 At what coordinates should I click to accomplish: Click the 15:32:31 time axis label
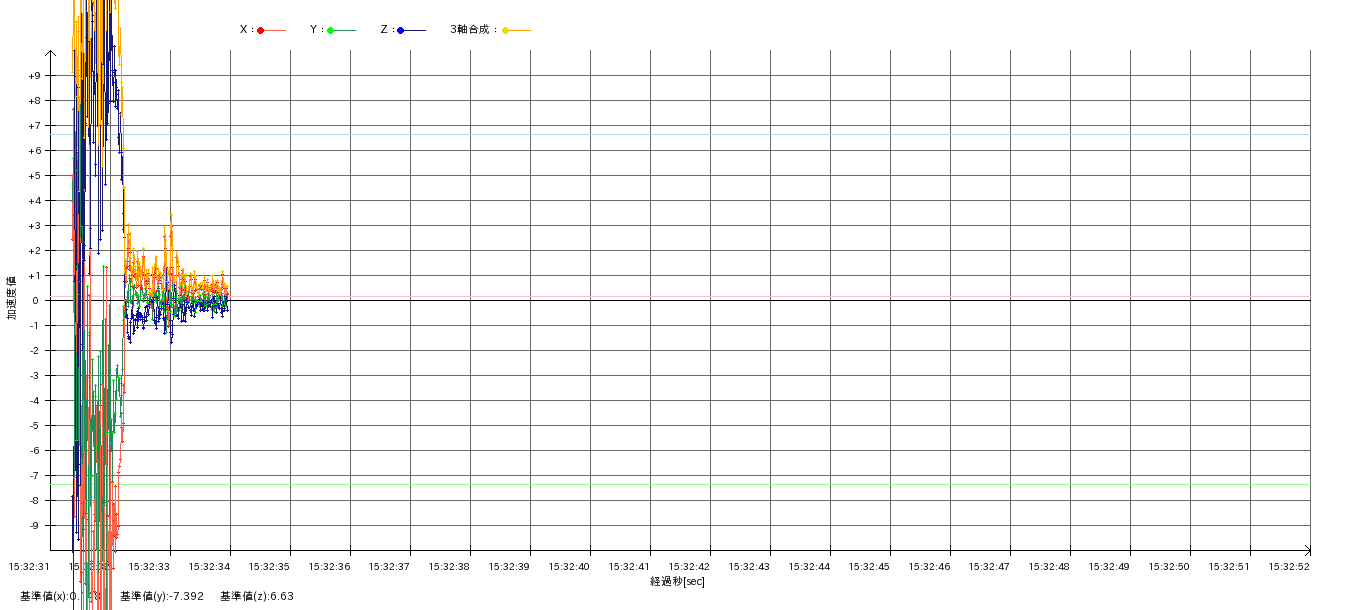29,567
